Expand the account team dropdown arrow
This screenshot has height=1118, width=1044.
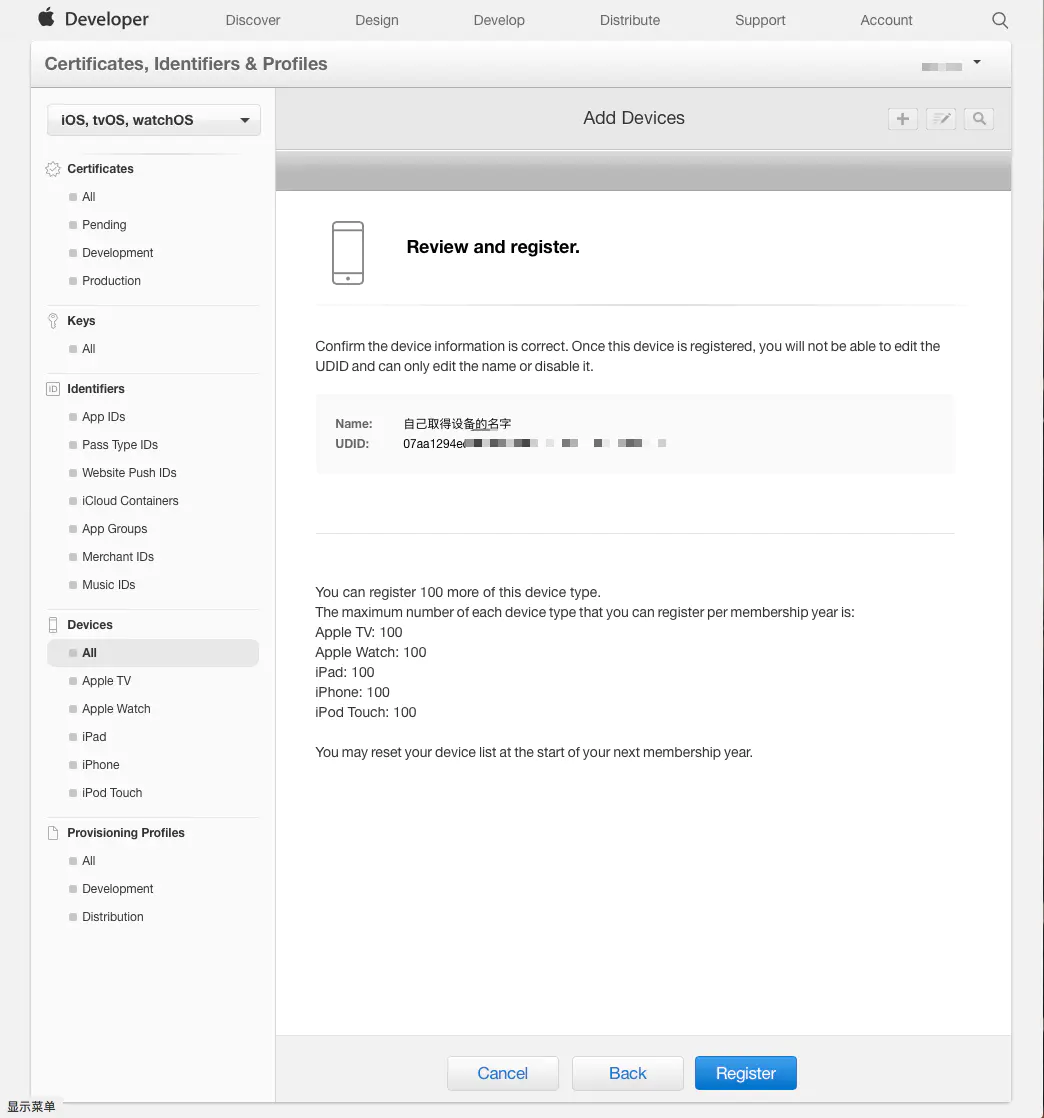pyautogui.click(x=977, y=62)
